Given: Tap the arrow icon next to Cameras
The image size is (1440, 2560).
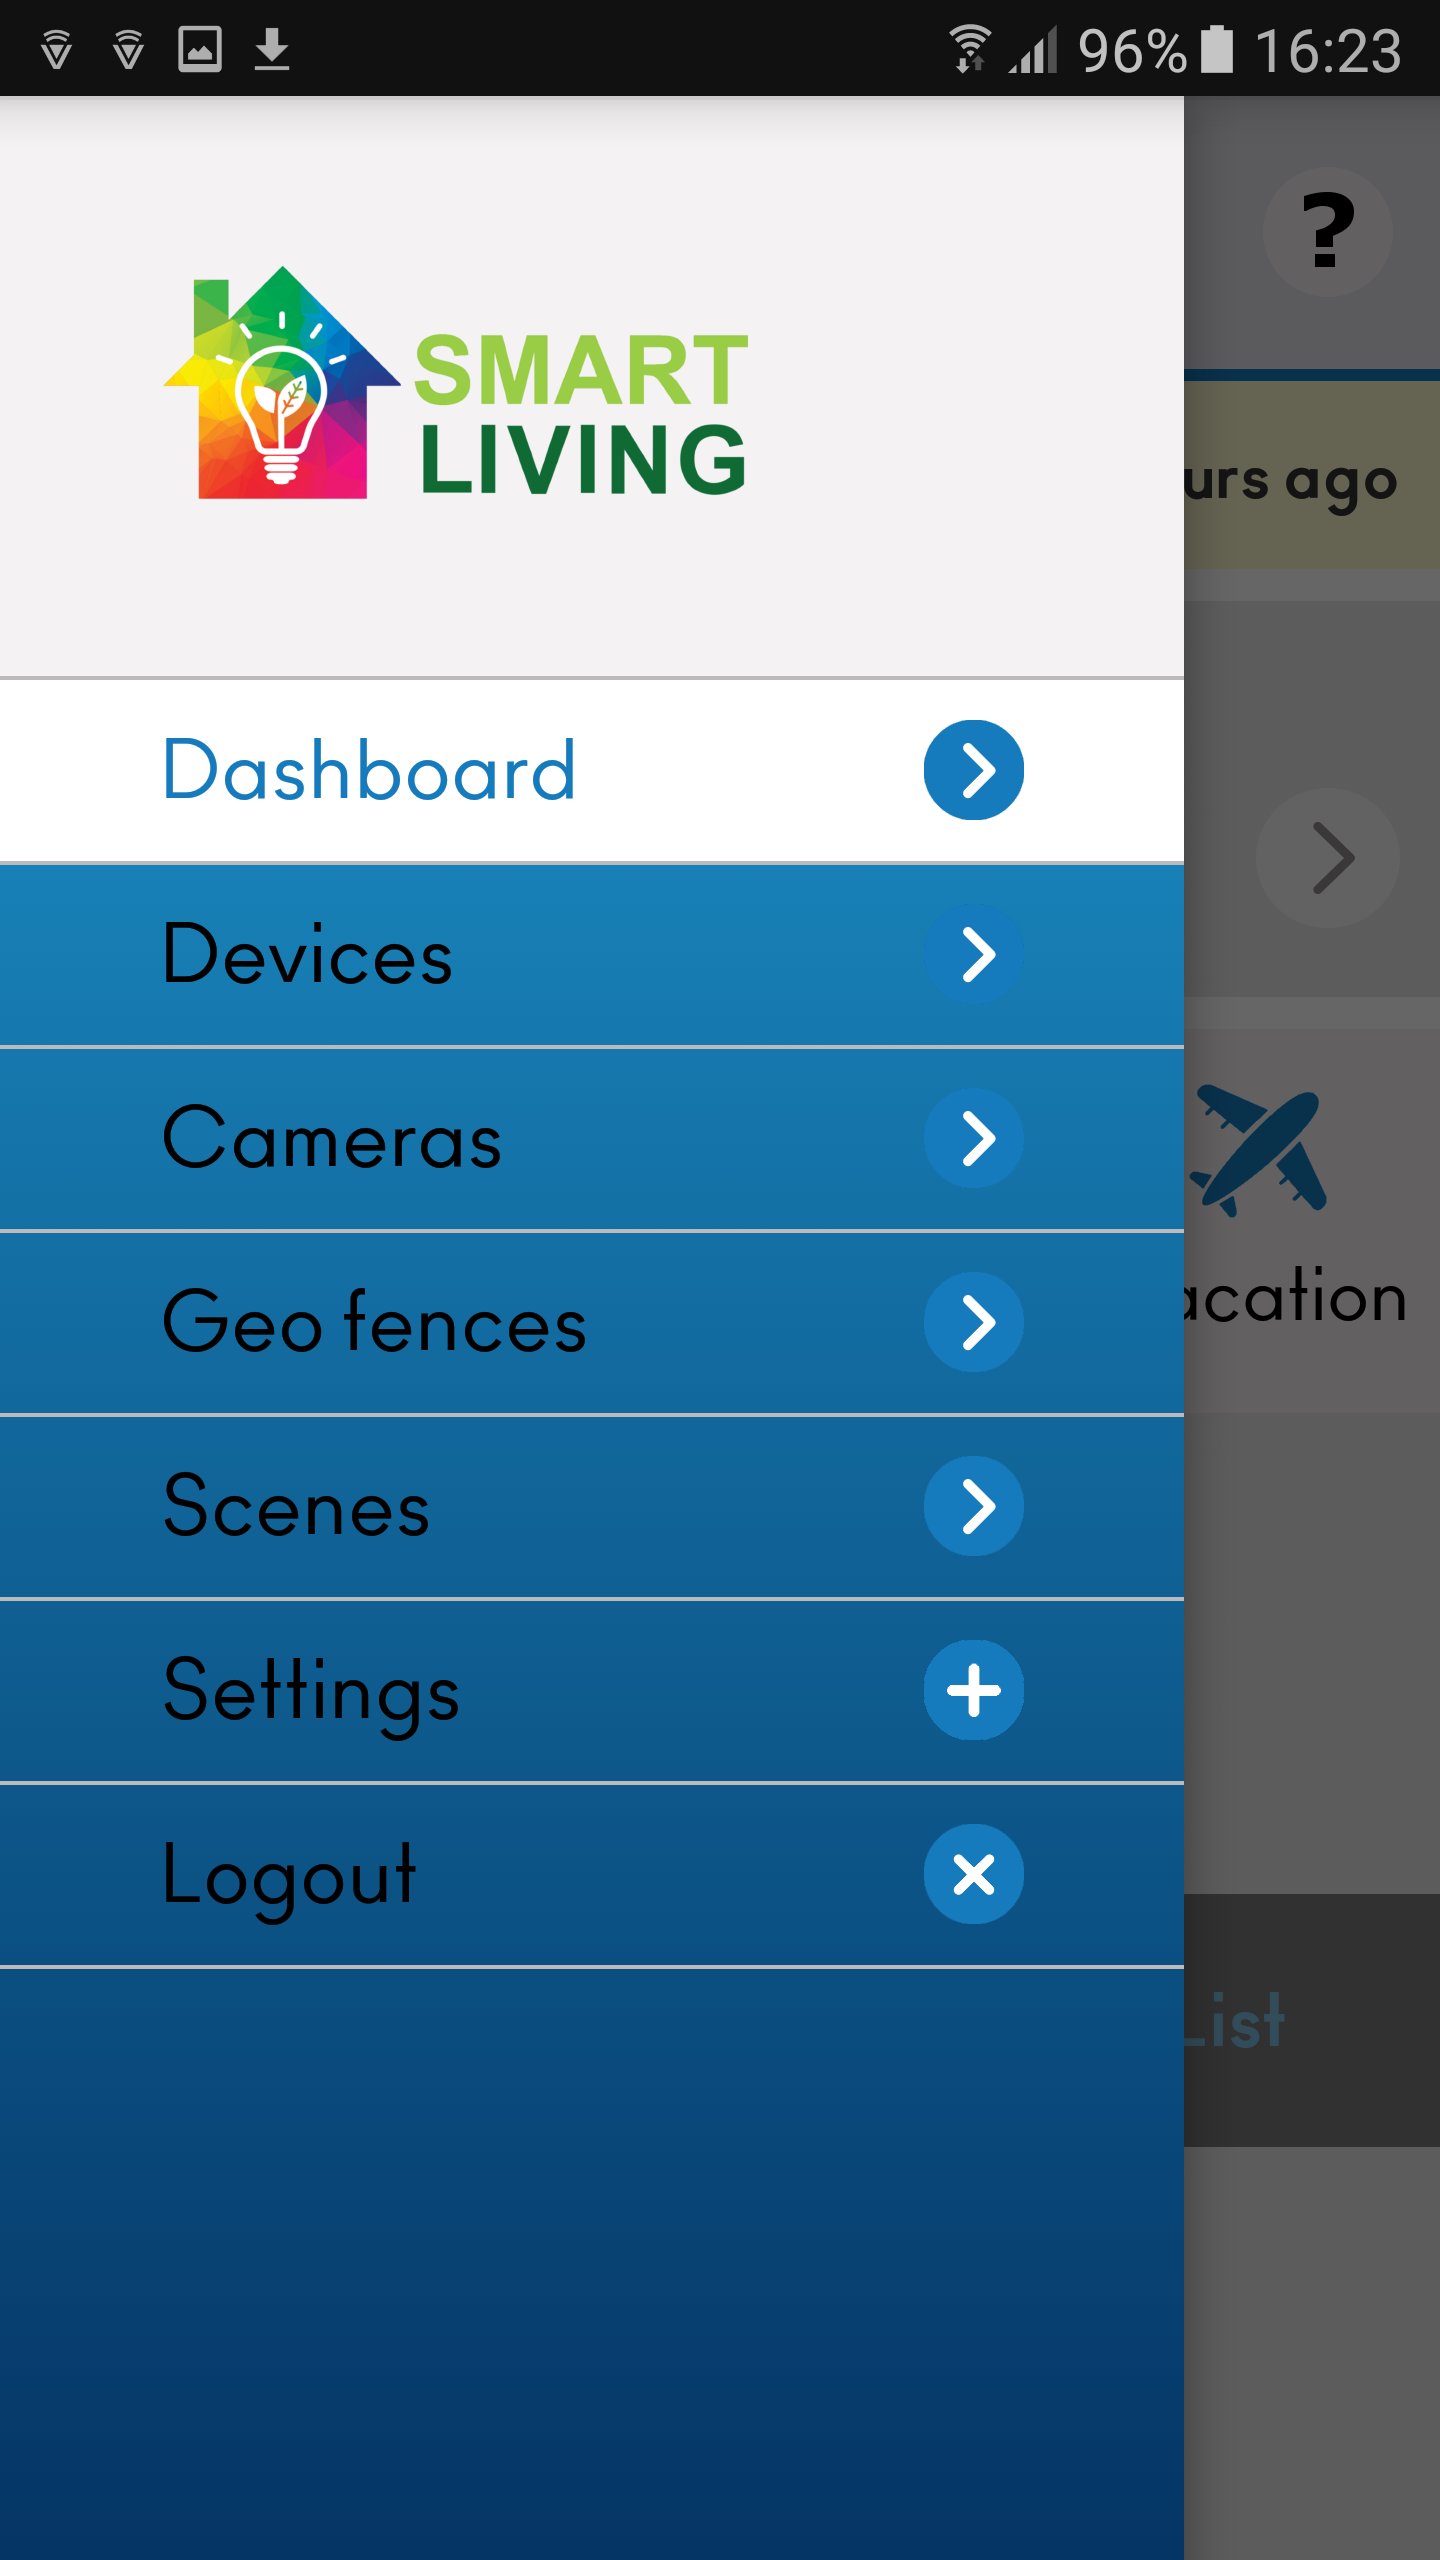Looking at the screenshot, I should pos(973,1138).
